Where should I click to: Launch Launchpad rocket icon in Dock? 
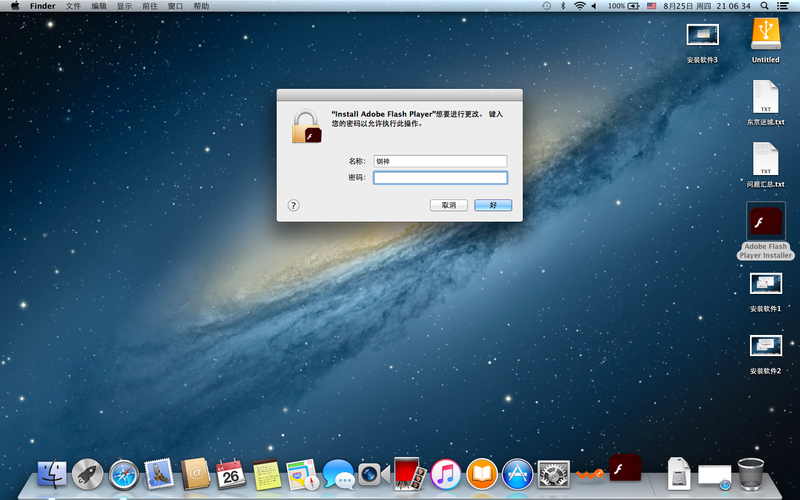[x=87, y=474]
